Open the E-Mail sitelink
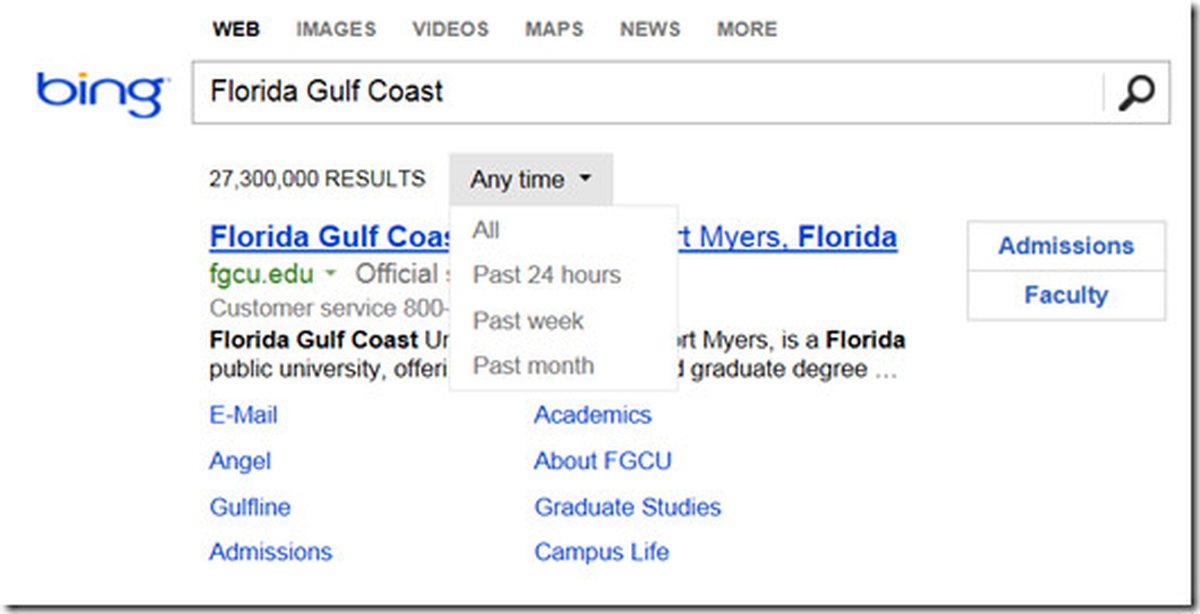Viewport: 1200px width, 614px height. 244,415
